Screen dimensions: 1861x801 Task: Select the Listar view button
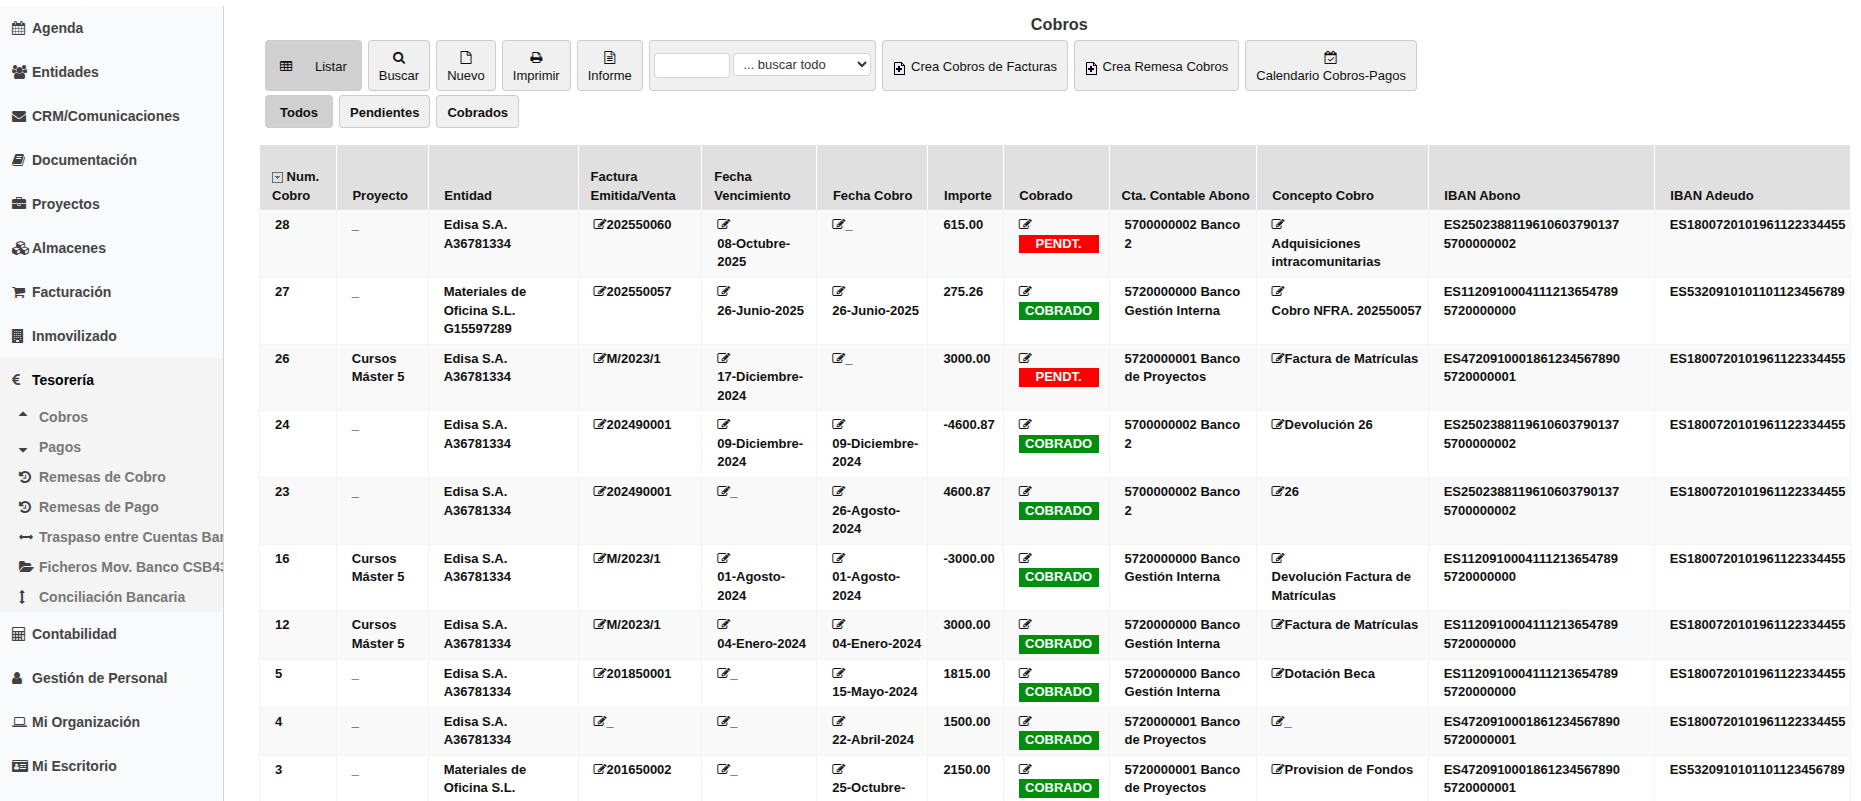pyautogui.click(x=313, y=67)
